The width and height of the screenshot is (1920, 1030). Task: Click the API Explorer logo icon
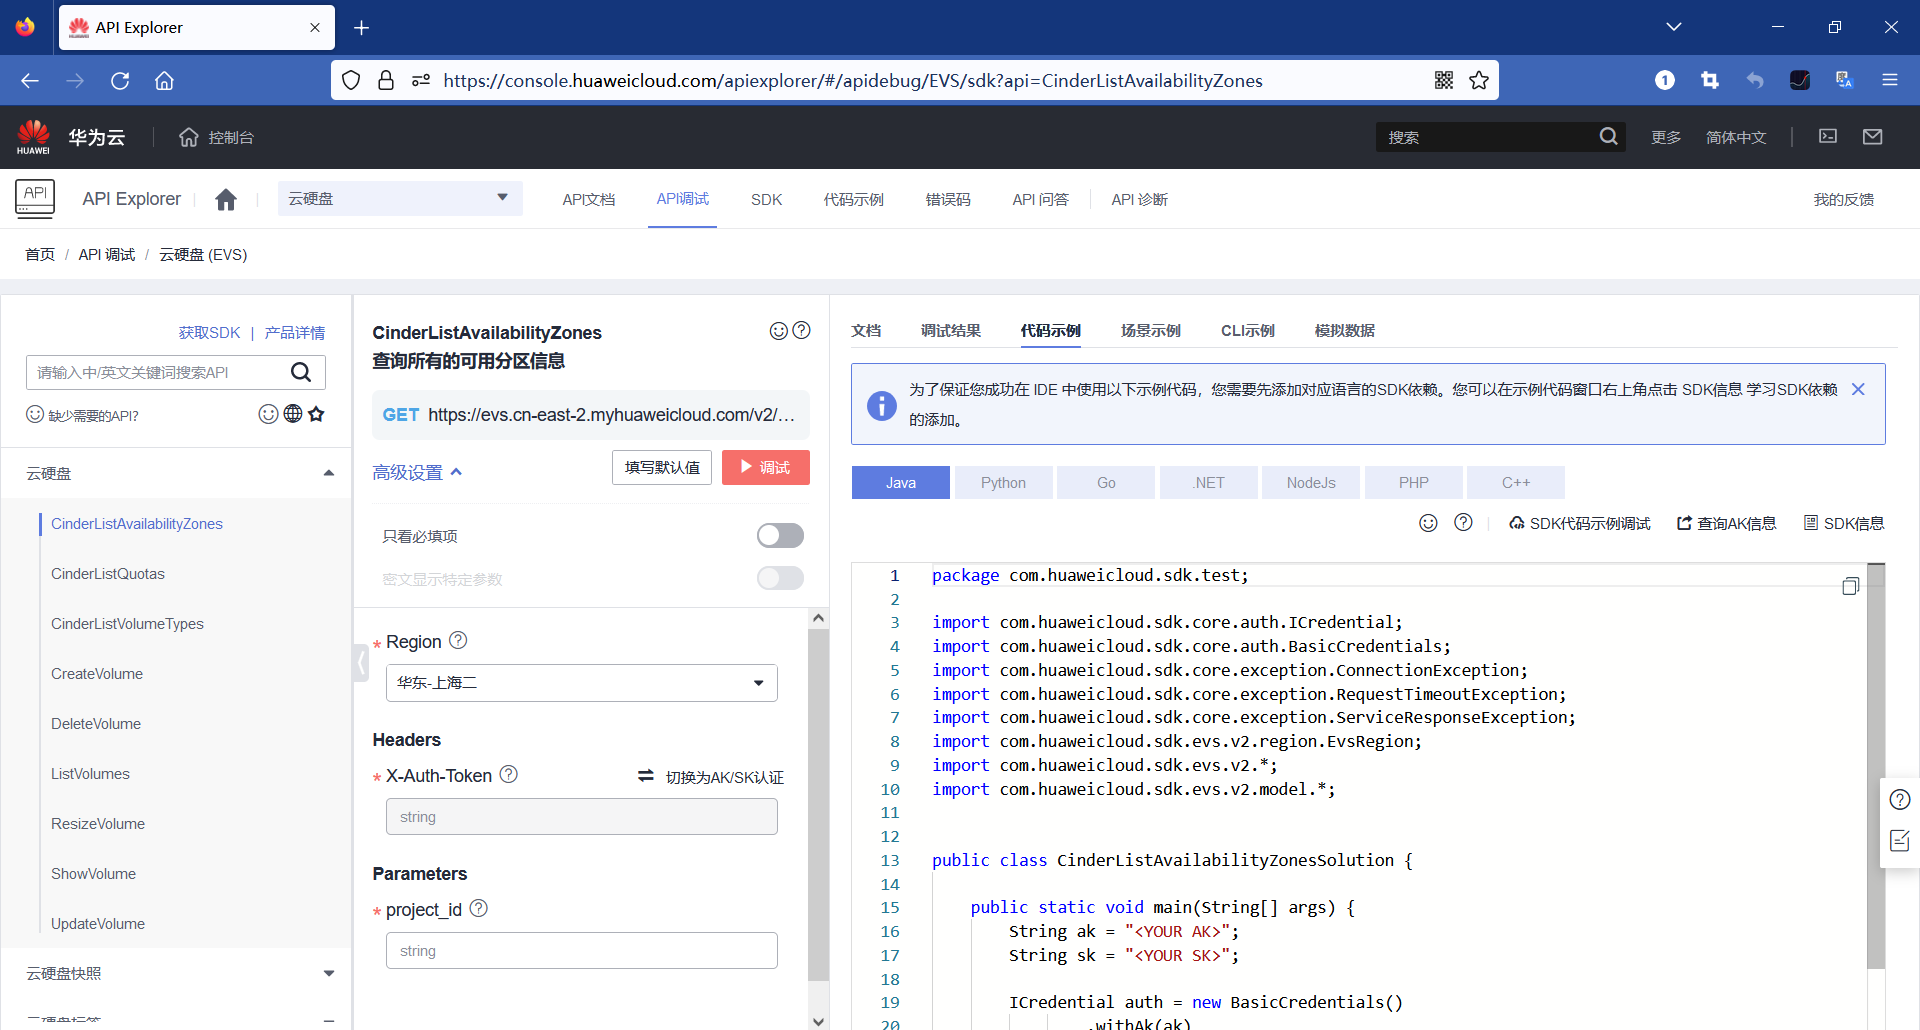point(35,198)
